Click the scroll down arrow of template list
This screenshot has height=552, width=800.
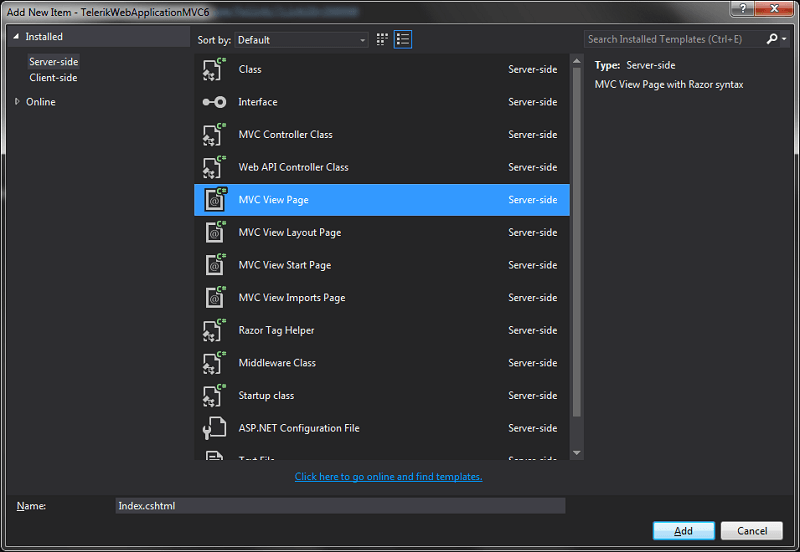577,453
